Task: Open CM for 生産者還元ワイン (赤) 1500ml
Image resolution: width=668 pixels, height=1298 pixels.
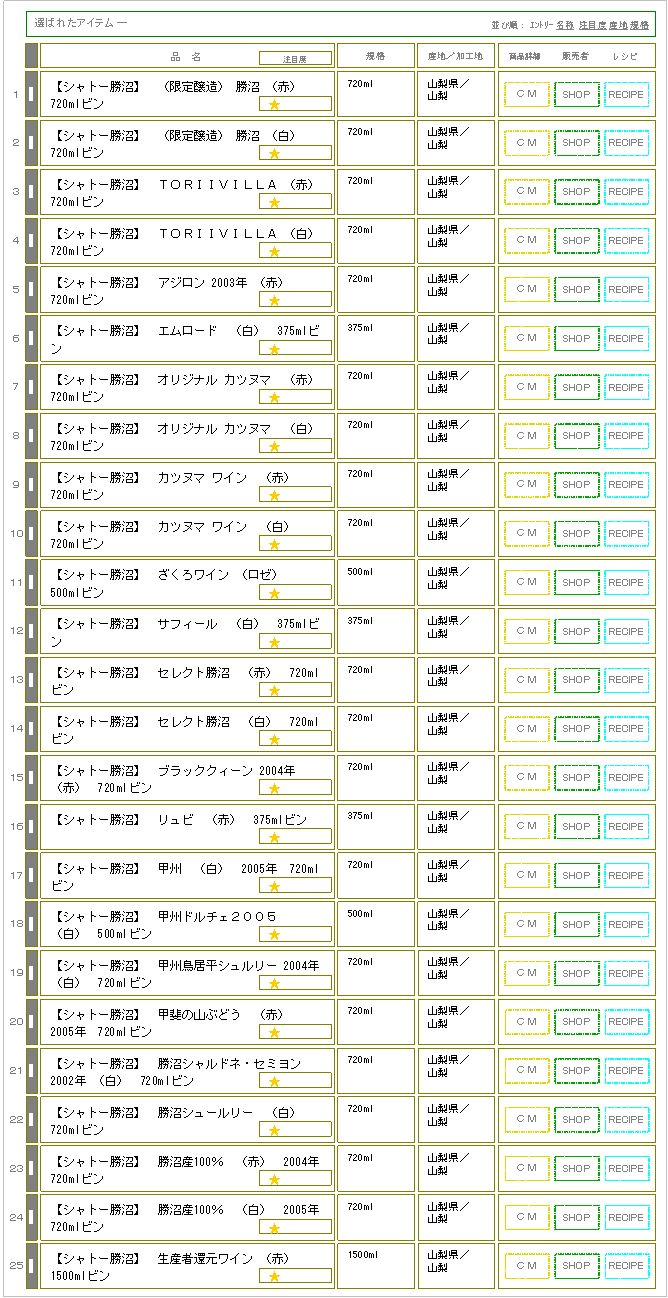Action: (527, 1266)
